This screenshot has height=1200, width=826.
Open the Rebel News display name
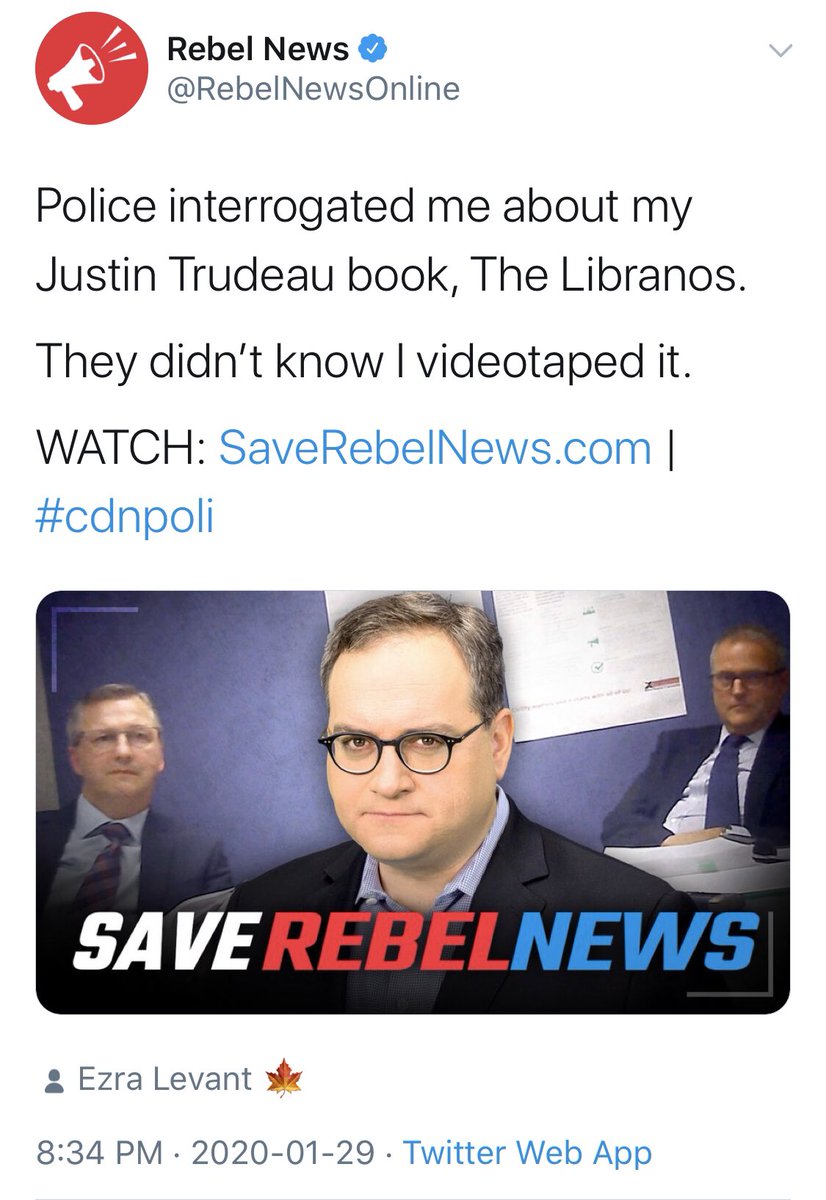tap(257, 48)
